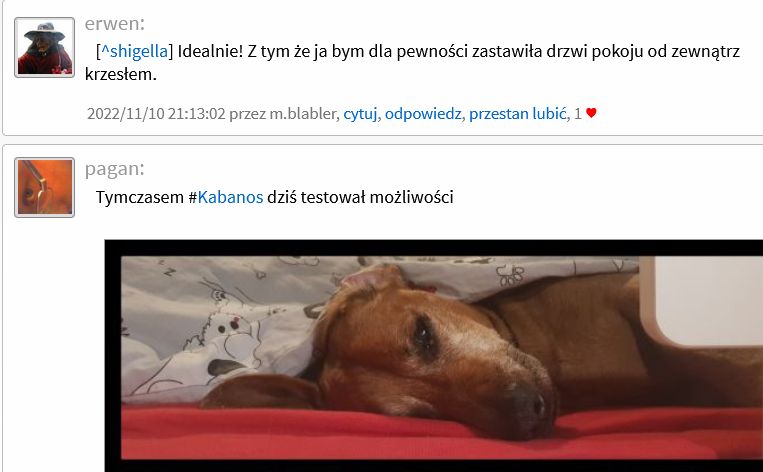
Task: Click the pagan username label
Action: coord(114,169)
